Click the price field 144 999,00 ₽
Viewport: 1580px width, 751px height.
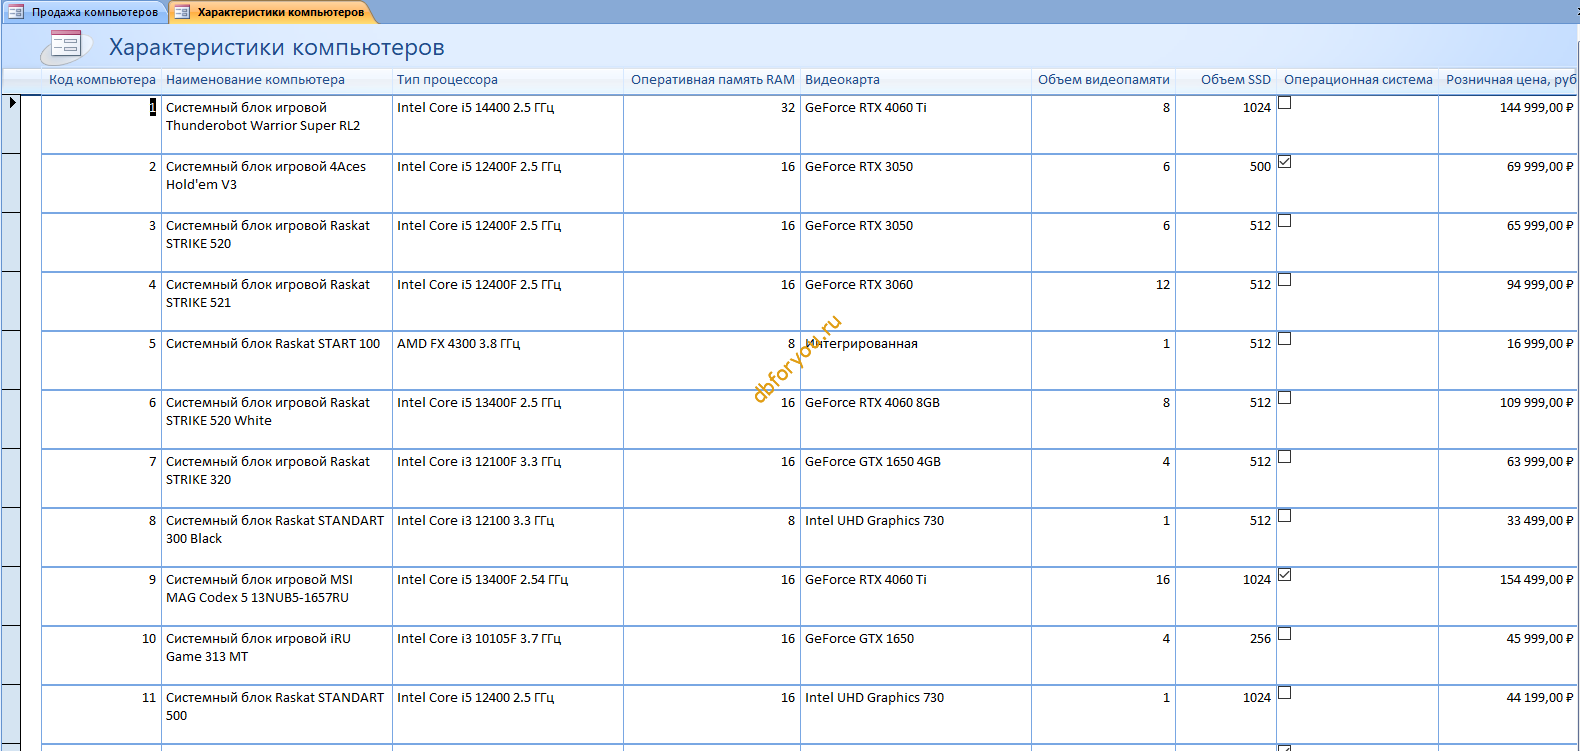pyautogui.click(x=1508, y=124)
